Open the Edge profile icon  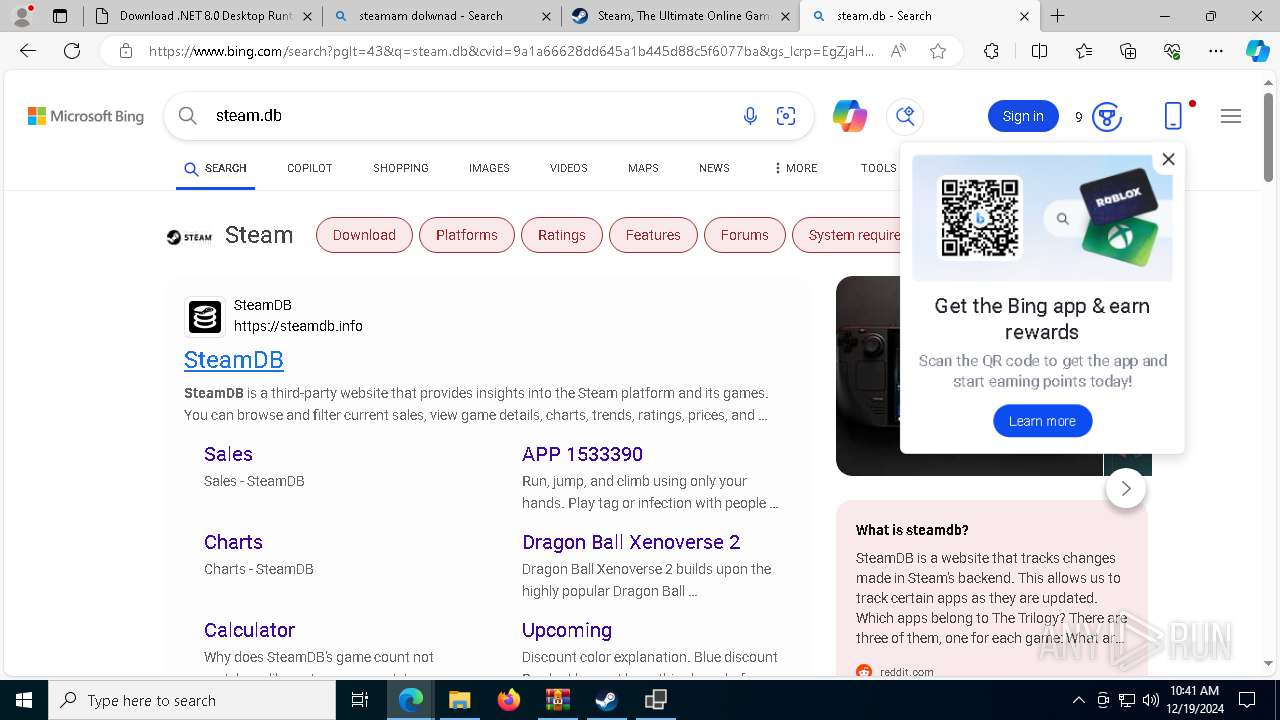(22, 16)
